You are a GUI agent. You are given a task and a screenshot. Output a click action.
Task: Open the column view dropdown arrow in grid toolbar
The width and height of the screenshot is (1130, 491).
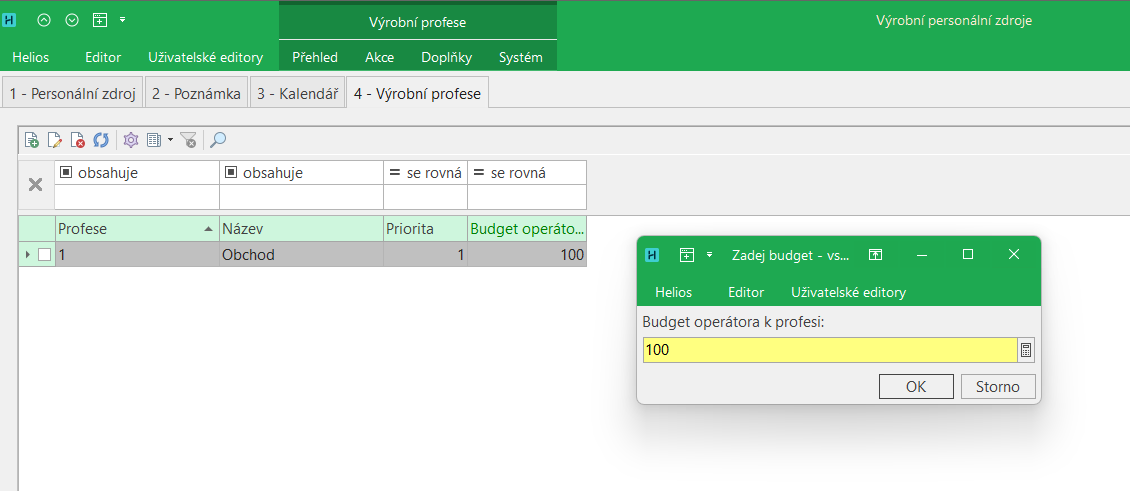170,141
